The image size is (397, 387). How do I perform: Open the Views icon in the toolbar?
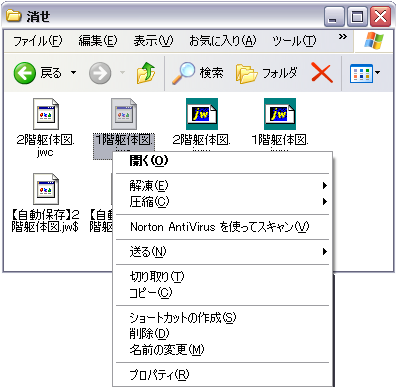pyautogui.click(x=361, y=73)
